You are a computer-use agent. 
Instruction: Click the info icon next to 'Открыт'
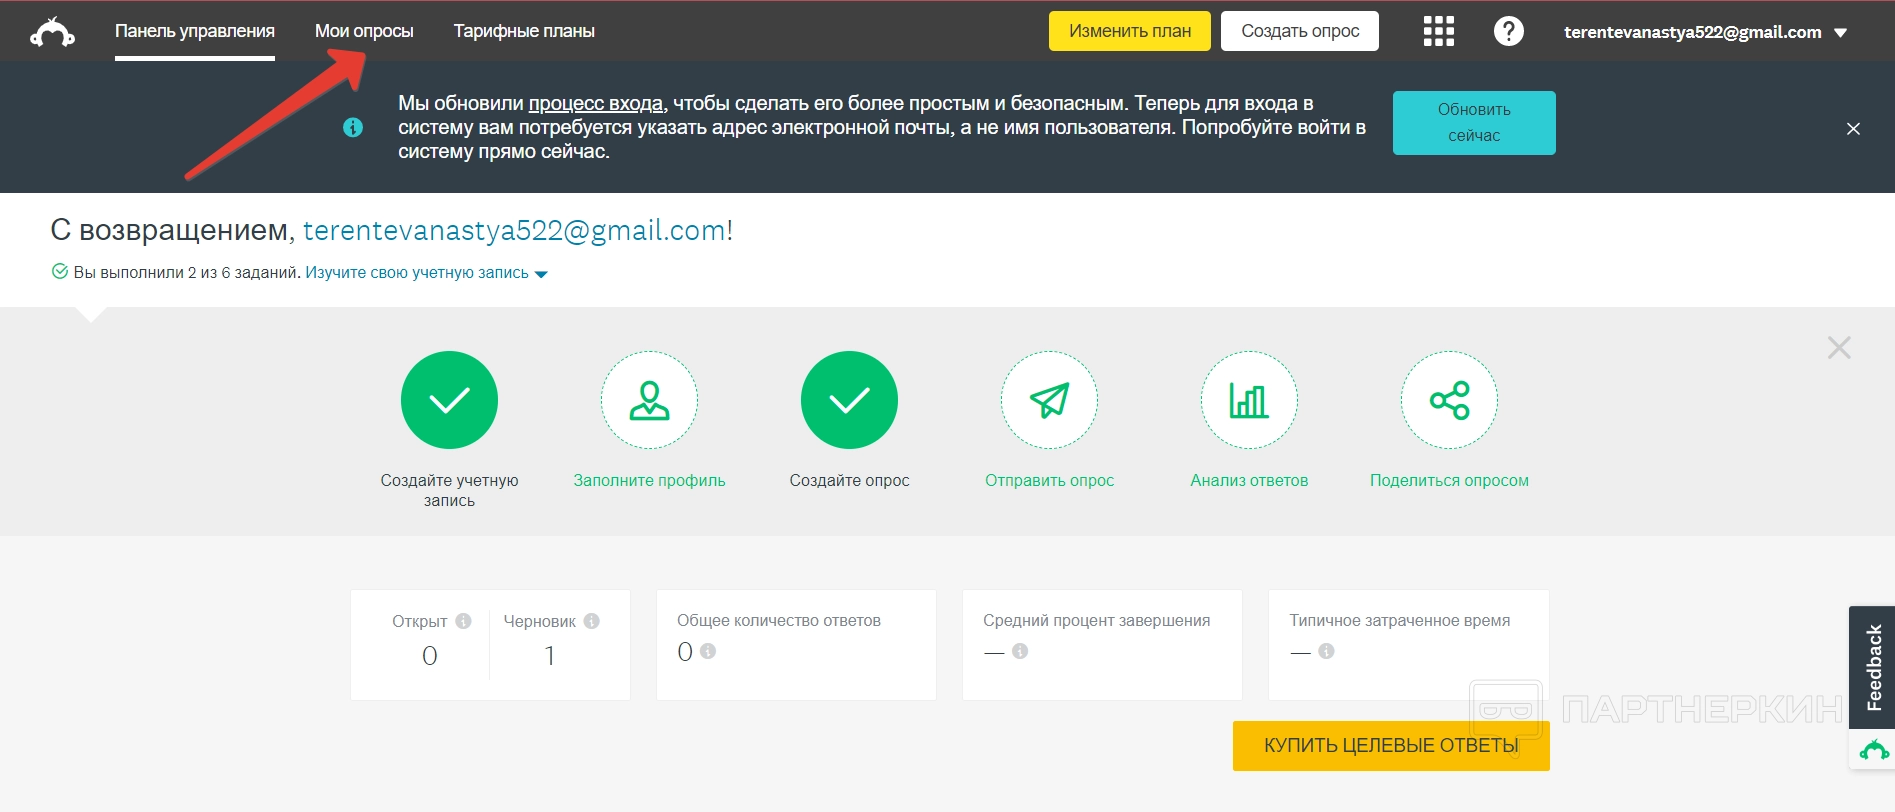(463, 621)
